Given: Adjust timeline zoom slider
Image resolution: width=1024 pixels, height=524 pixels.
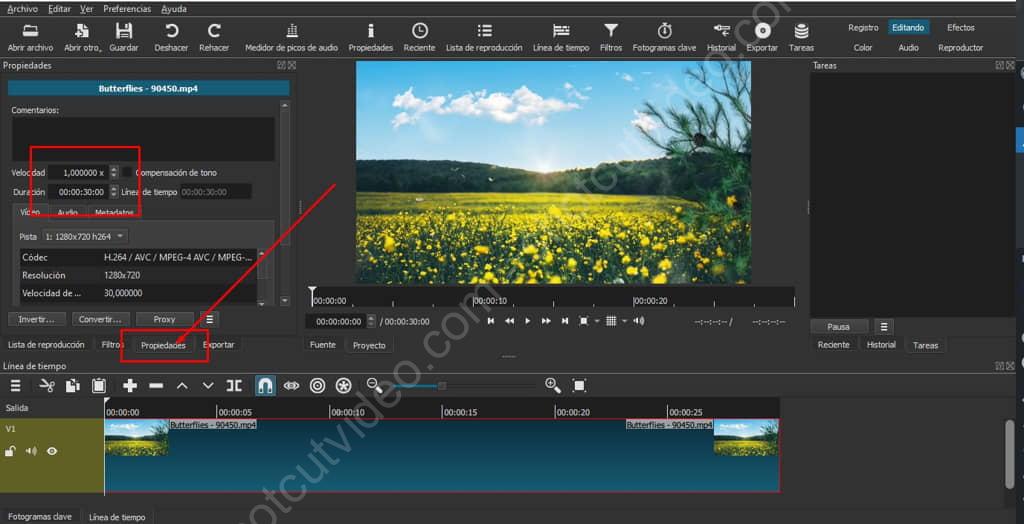Looking at the screenshot, I should point(442,386).
